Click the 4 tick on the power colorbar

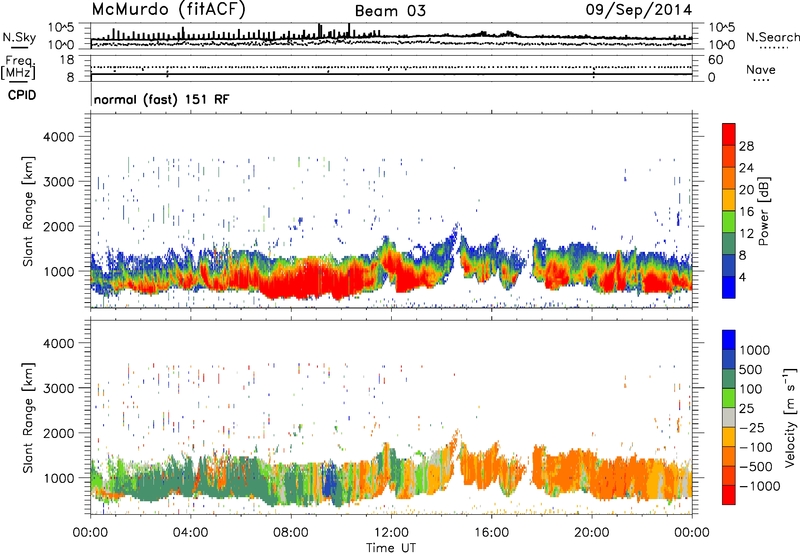point(742,278)
